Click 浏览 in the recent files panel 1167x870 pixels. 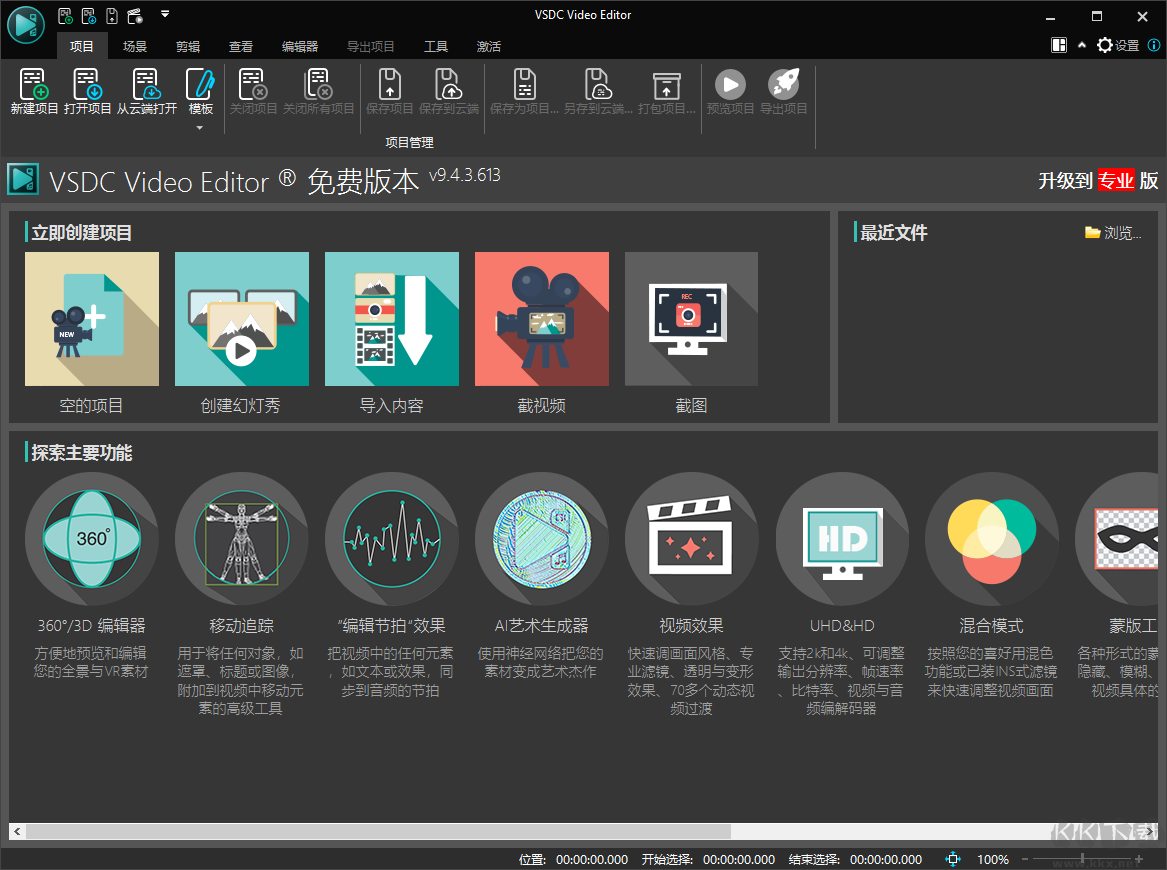pos(1113,232)
